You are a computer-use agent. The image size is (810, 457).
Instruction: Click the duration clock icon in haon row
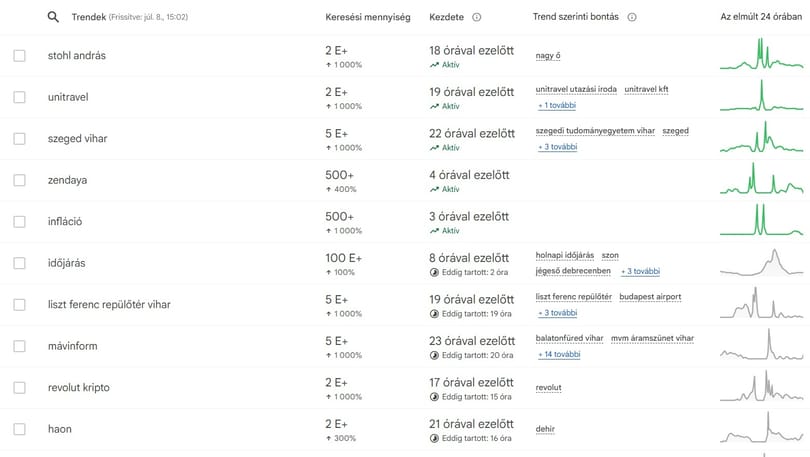tap(434, 438)
